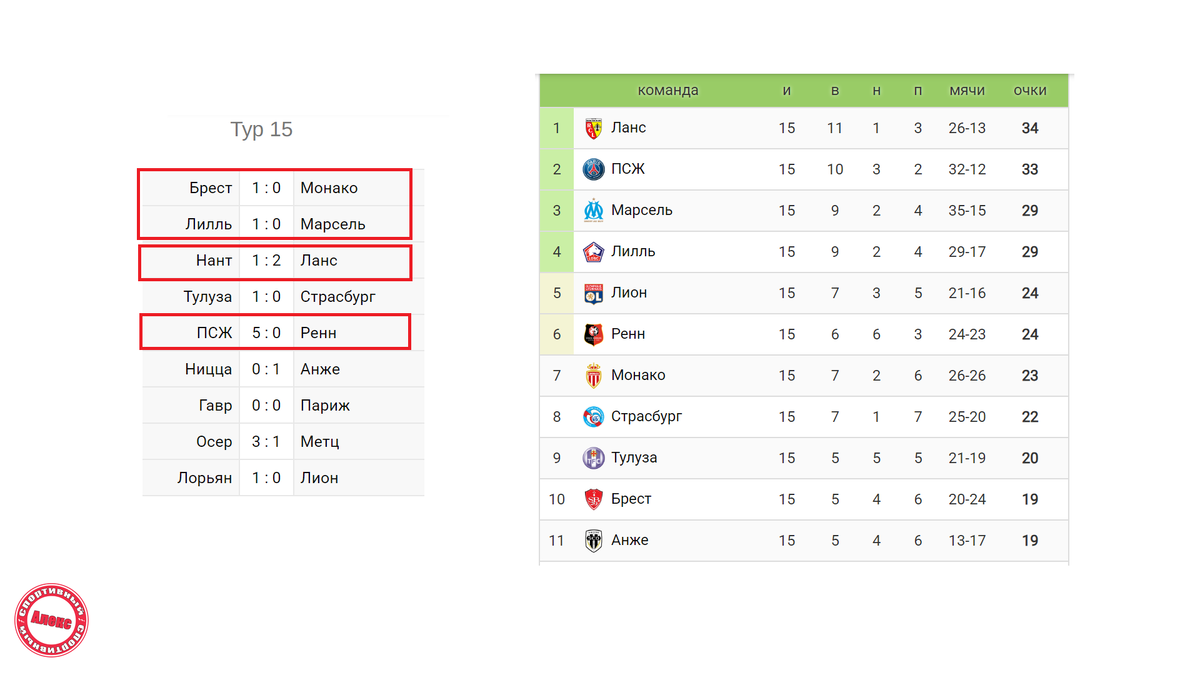The width and height of the screenshot is (1200, 675).
Task: Click the Lyon club crest
Action: (594, 293)
